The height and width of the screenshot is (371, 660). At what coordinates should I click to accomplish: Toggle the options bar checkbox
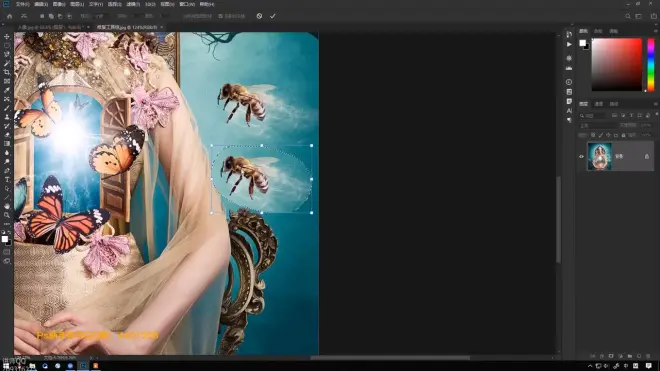coord(221,16)
